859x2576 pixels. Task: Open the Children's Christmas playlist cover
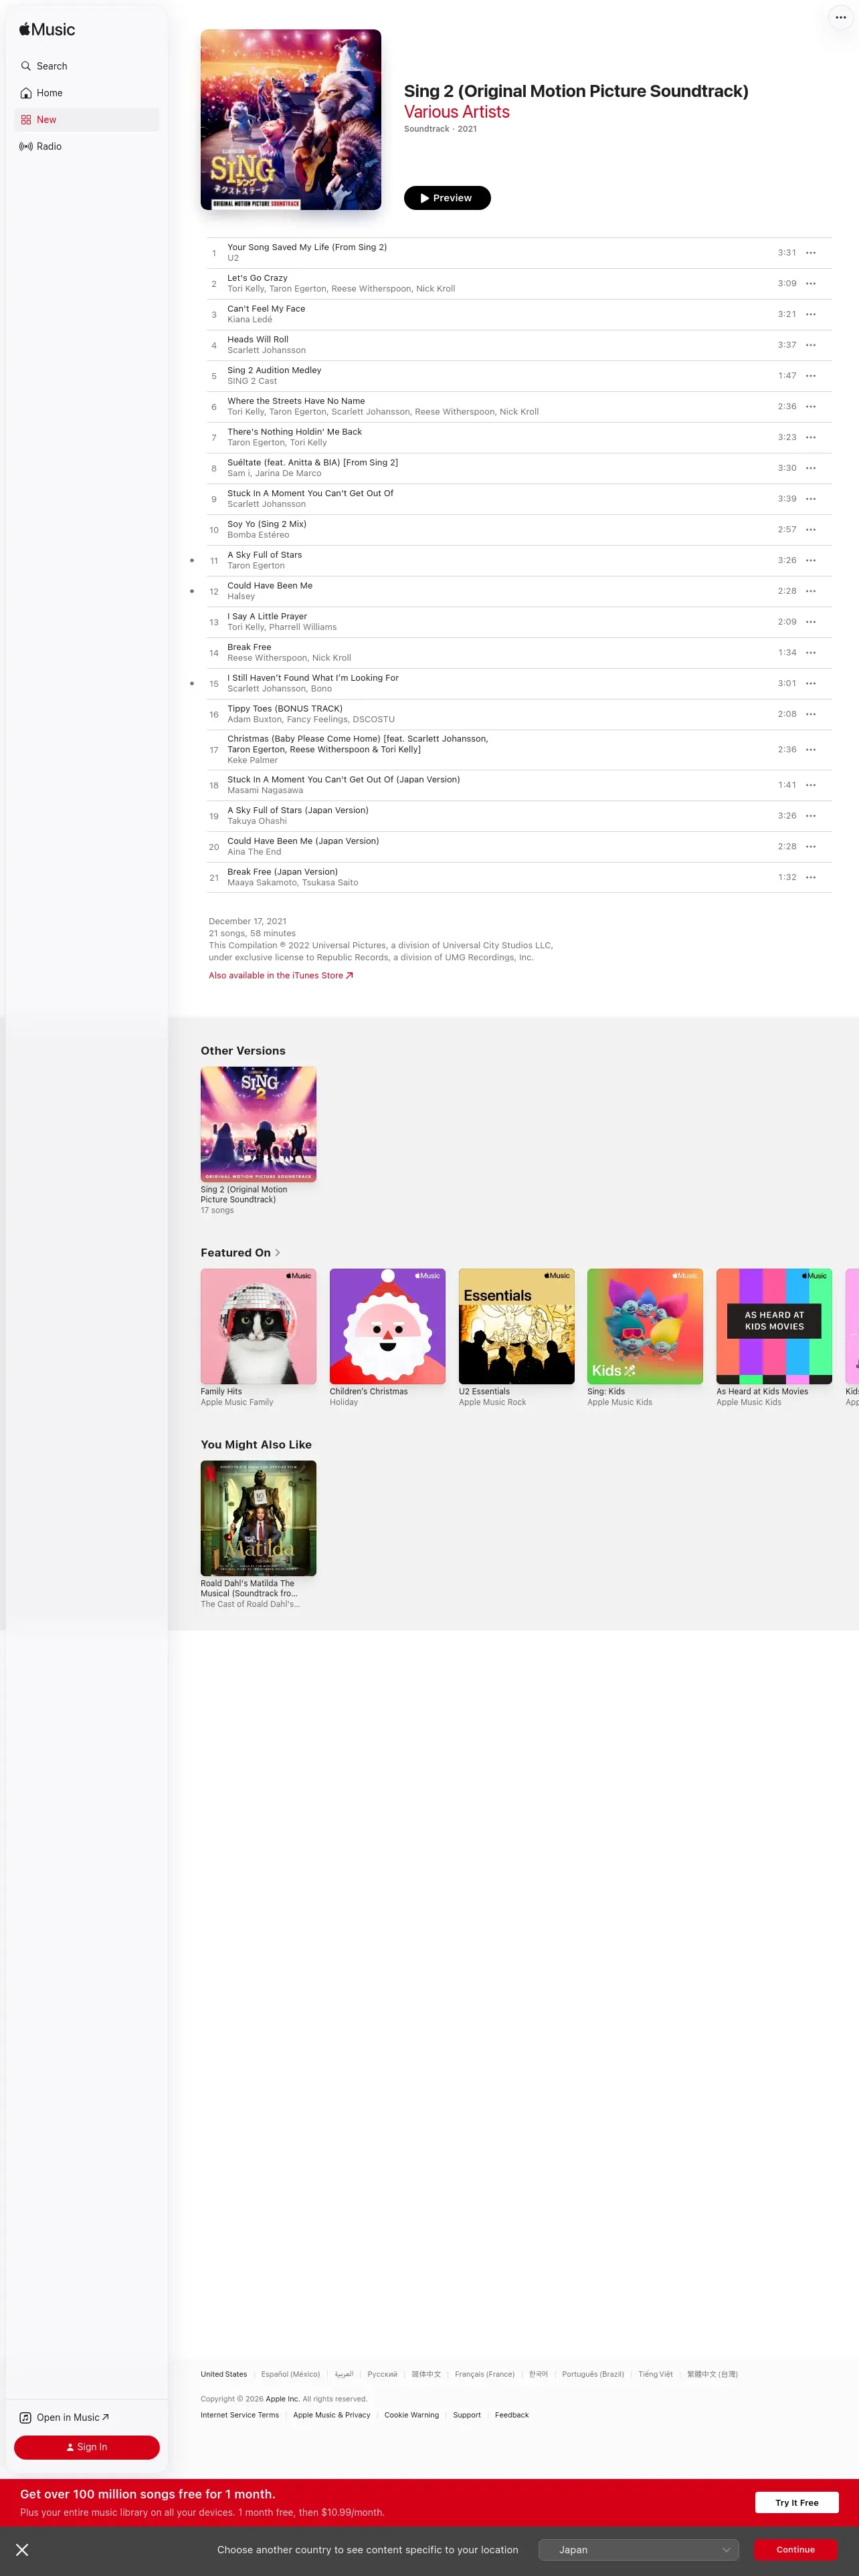(387, 1326)
